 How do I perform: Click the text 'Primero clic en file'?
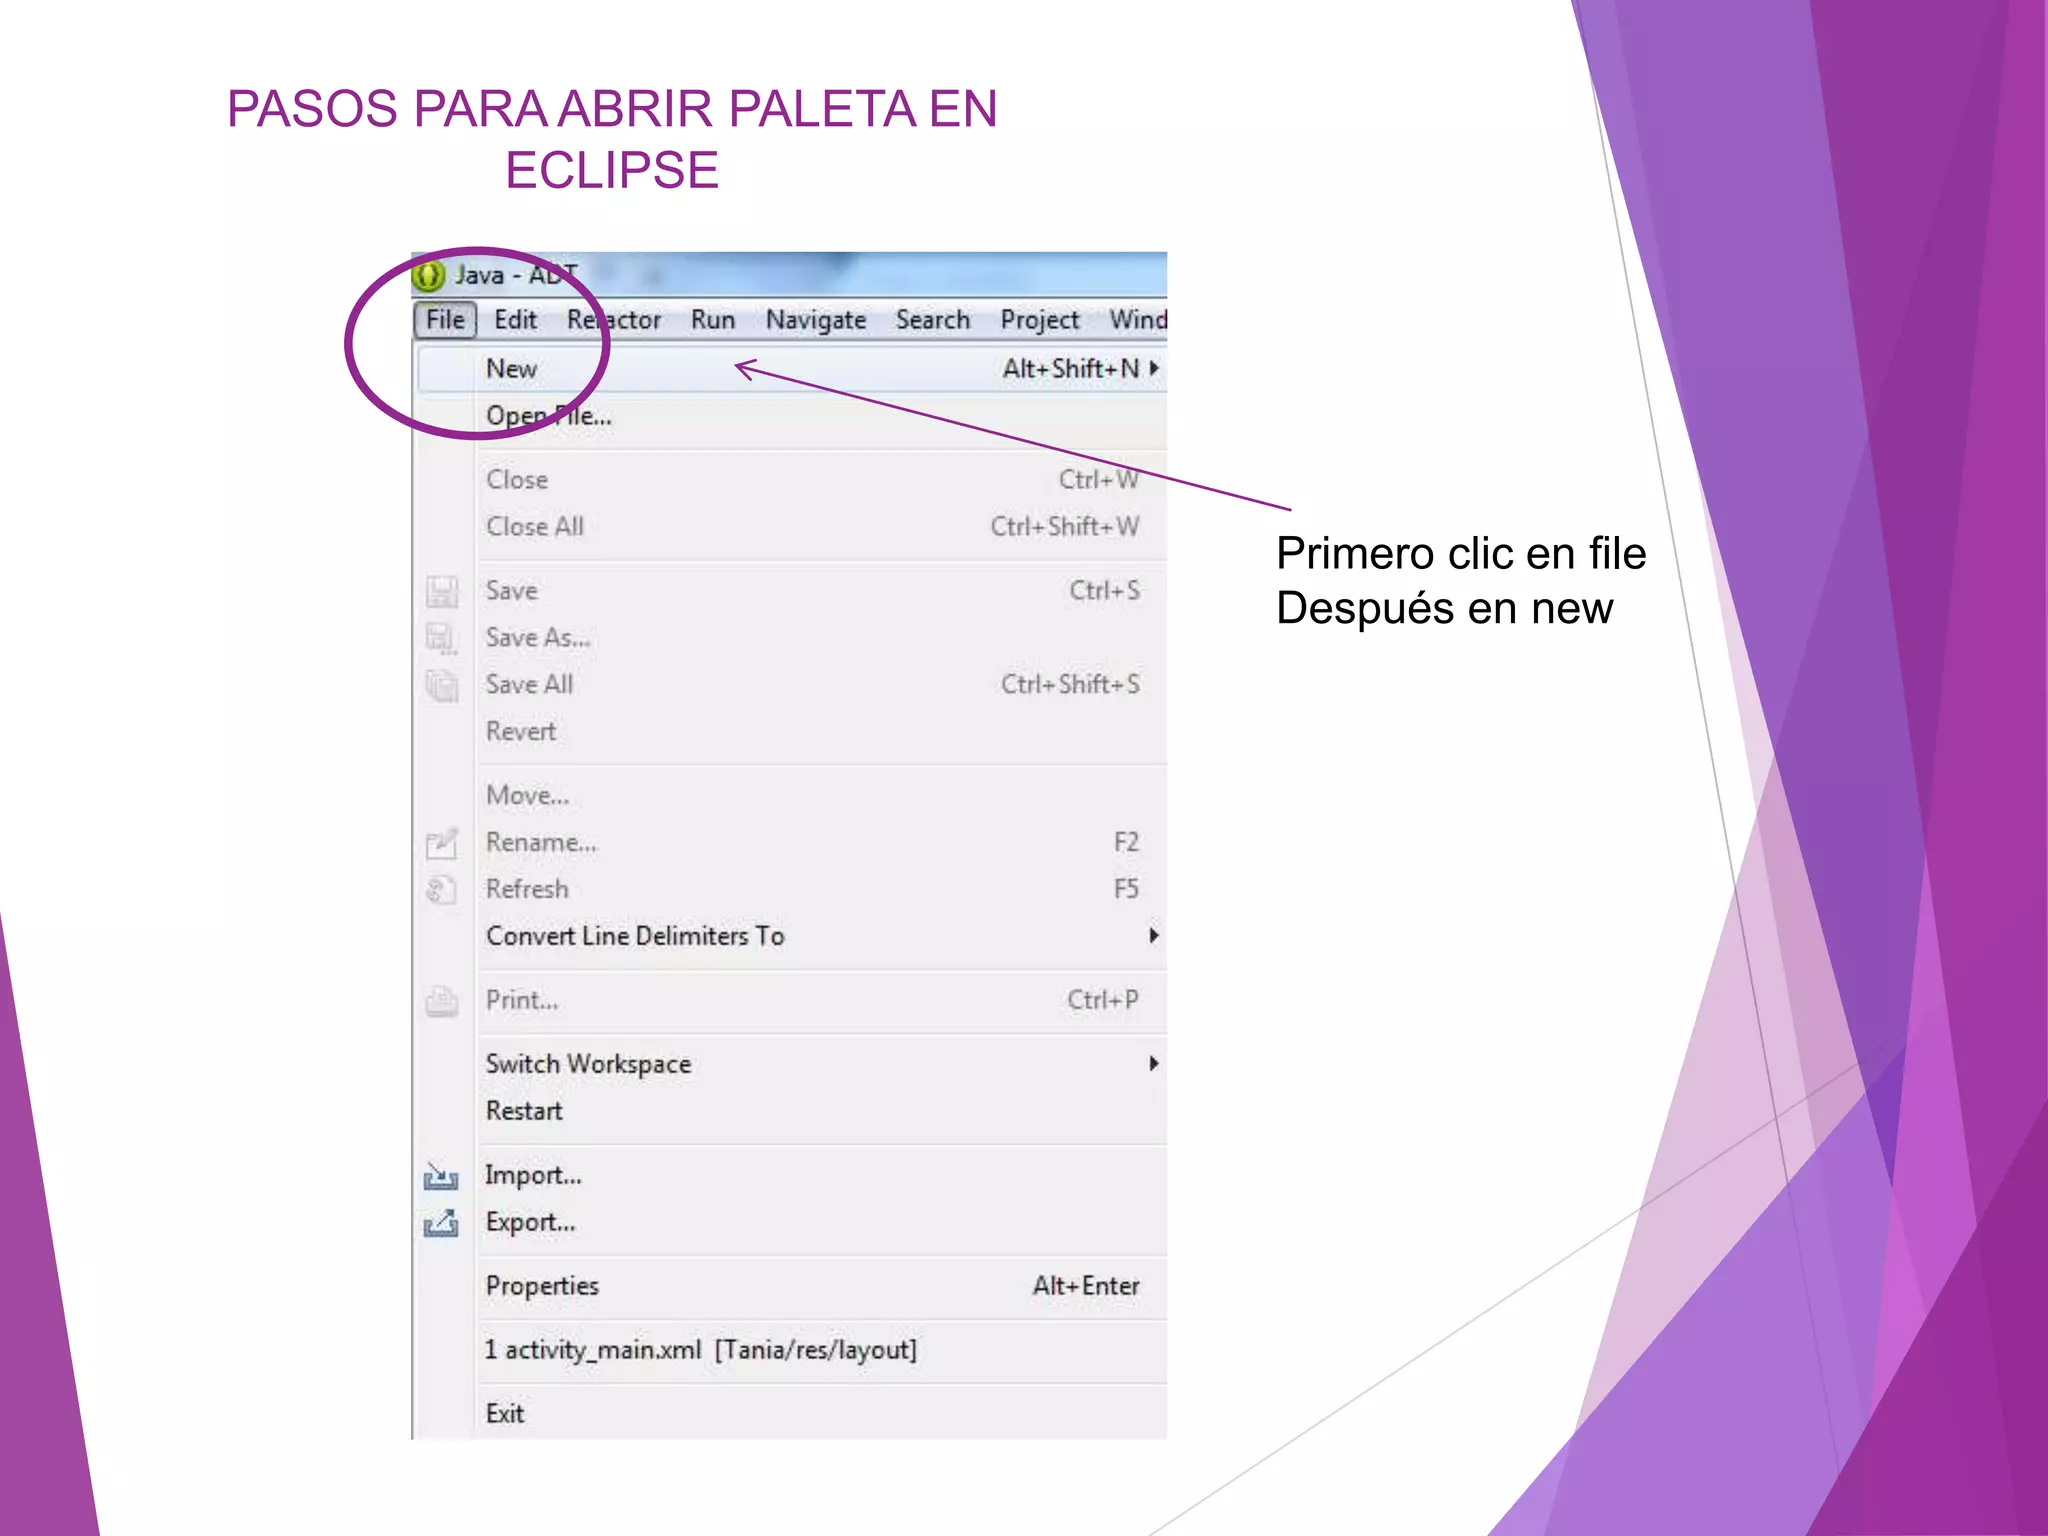point(1461,554)
